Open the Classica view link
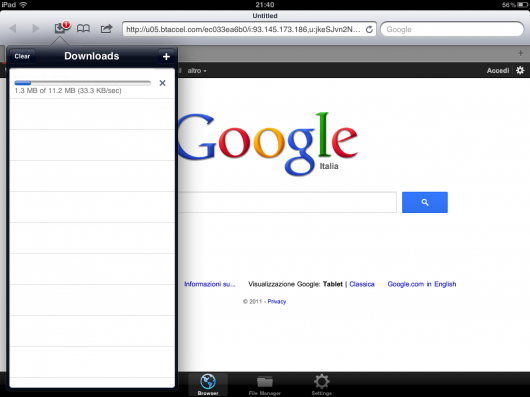The width and height of the screenshot is (530, 397). pos(362,284)
